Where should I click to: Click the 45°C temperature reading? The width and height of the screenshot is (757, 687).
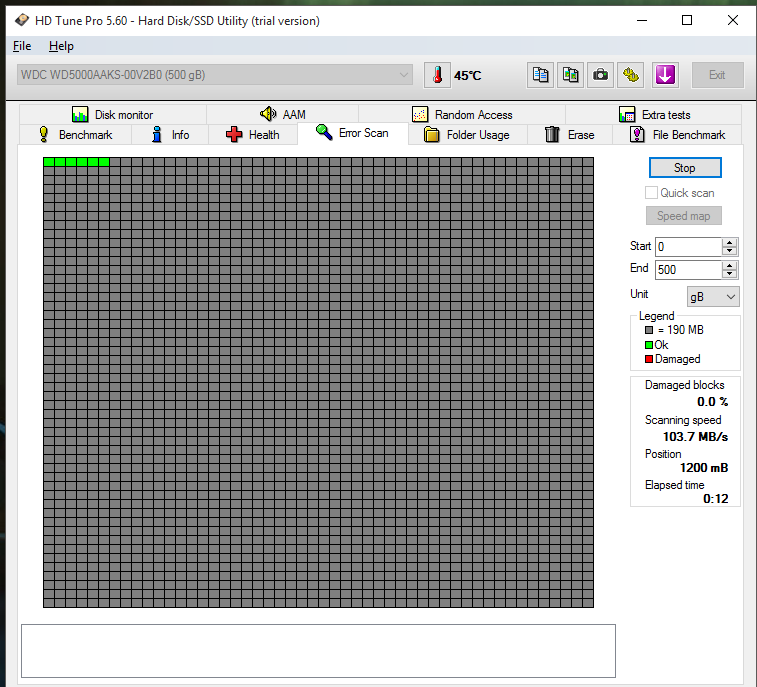coord(467,76)
